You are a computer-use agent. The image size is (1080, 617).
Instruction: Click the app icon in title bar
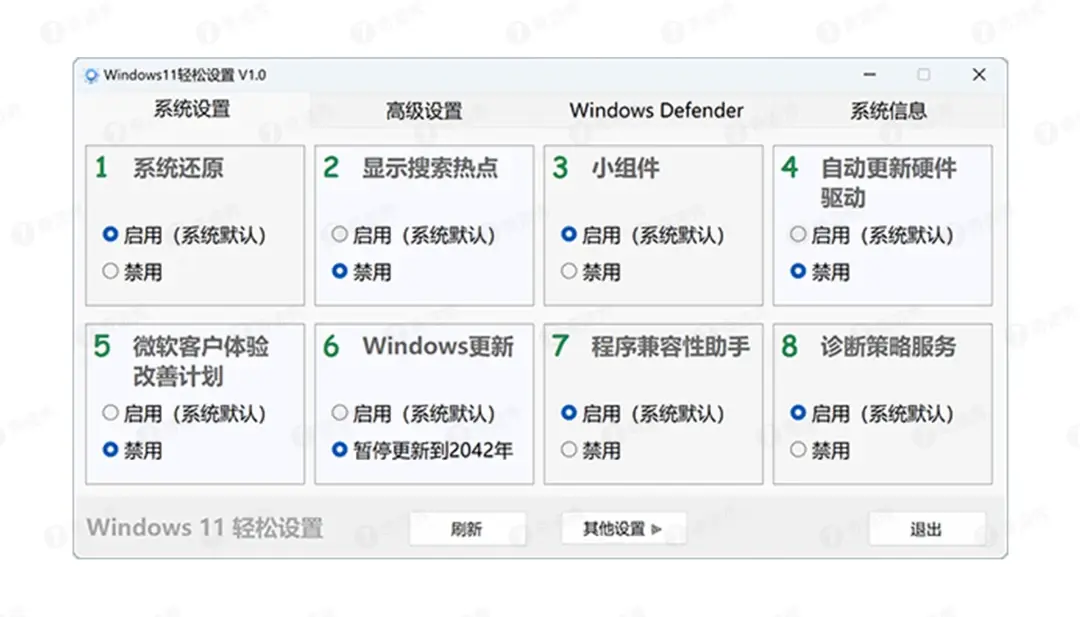point(91,75)
